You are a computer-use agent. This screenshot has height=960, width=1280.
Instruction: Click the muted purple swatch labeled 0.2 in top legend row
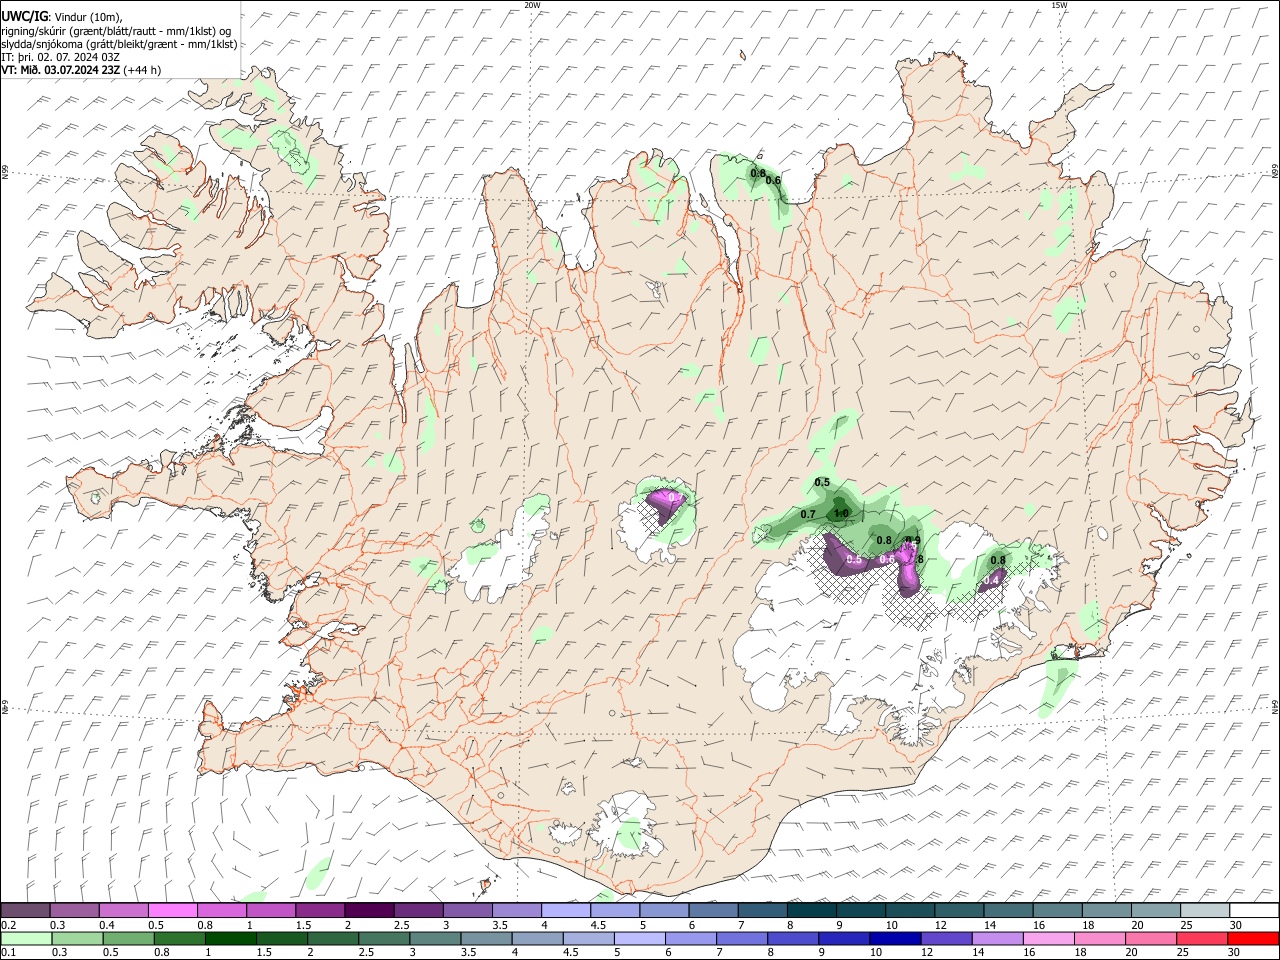26,911
